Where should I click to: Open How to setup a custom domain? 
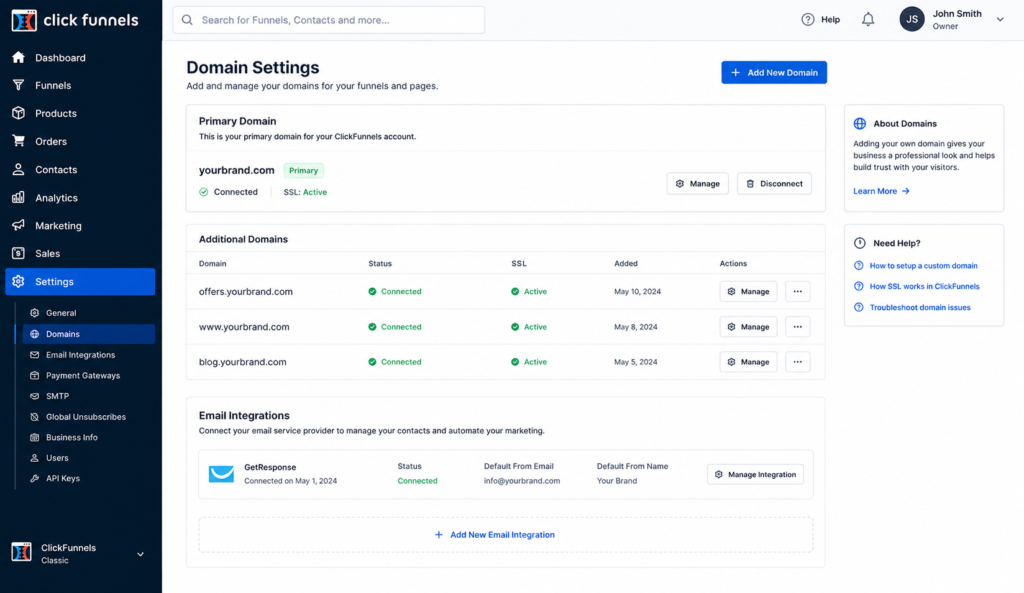923,266
